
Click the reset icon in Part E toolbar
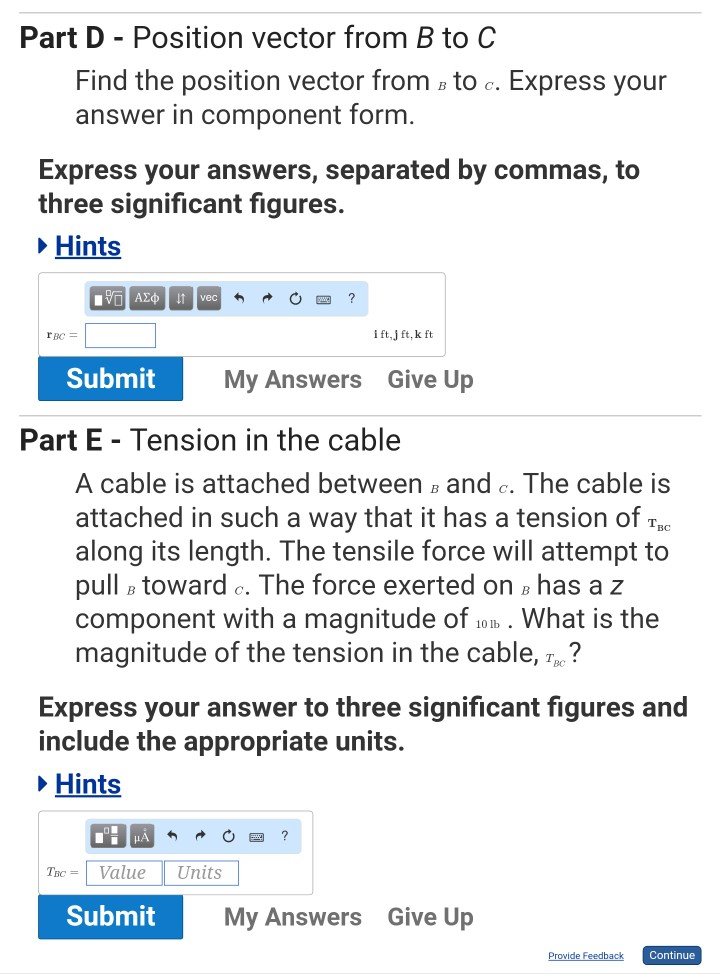[227, 836]
